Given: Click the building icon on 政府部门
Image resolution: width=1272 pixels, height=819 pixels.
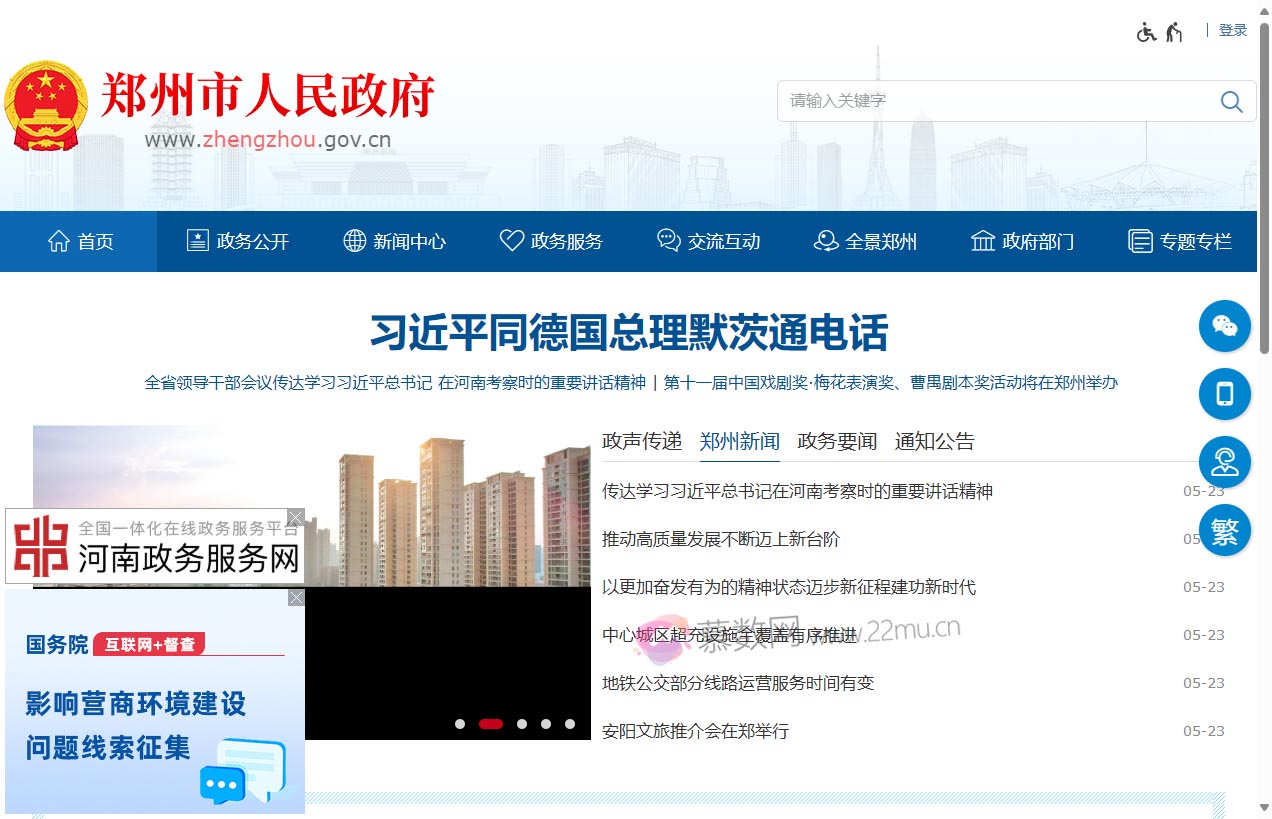Looking at the screenshot, I should [x=982, y=240].
